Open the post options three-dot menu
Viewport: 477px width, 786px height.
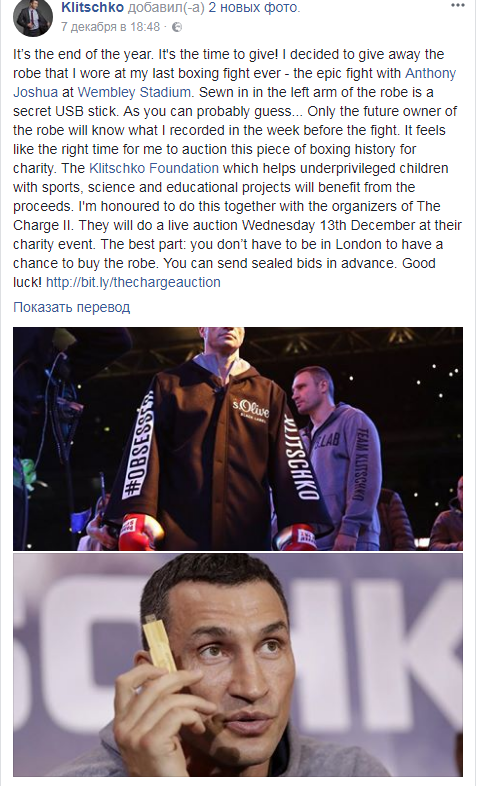tap(457, 6)
